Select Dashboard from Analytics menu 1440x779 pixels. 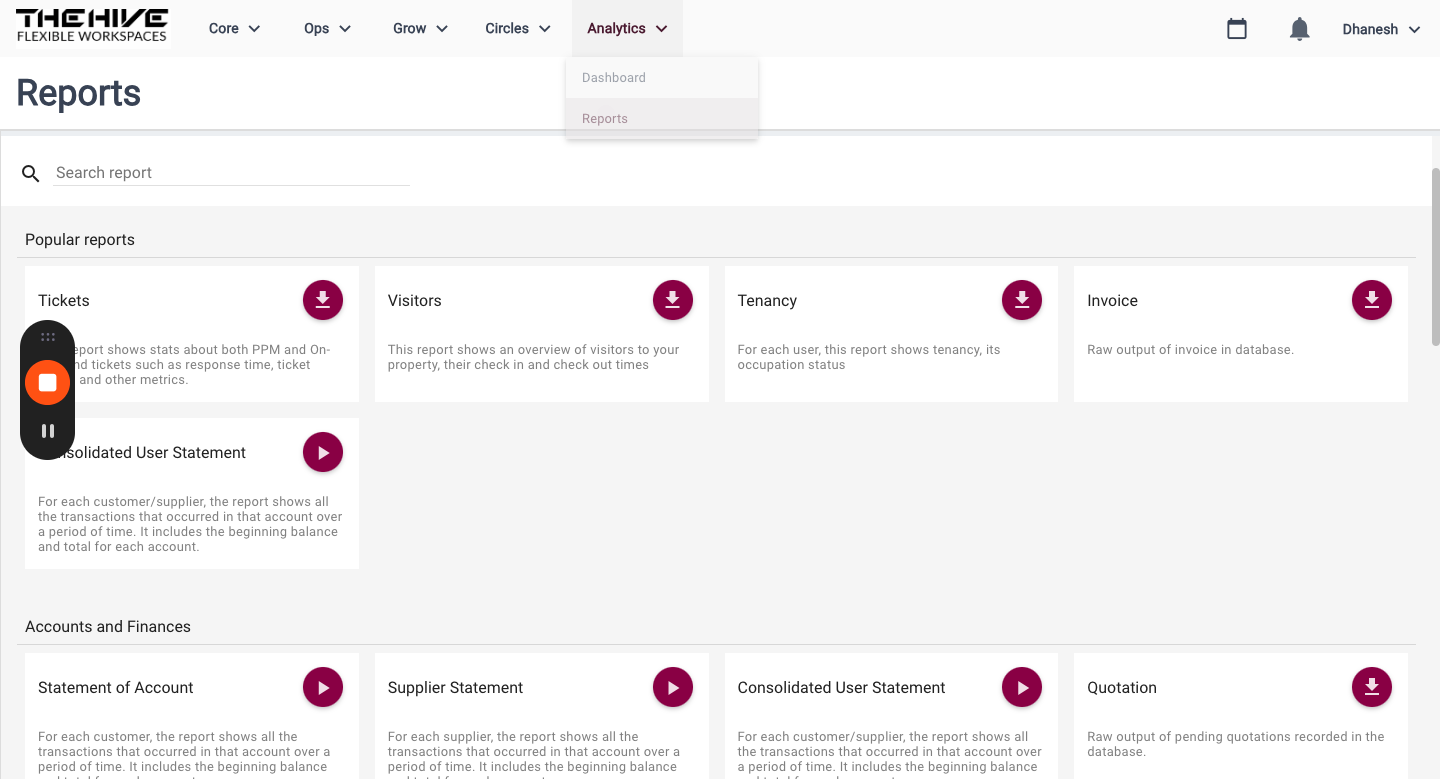click(661, 78)
